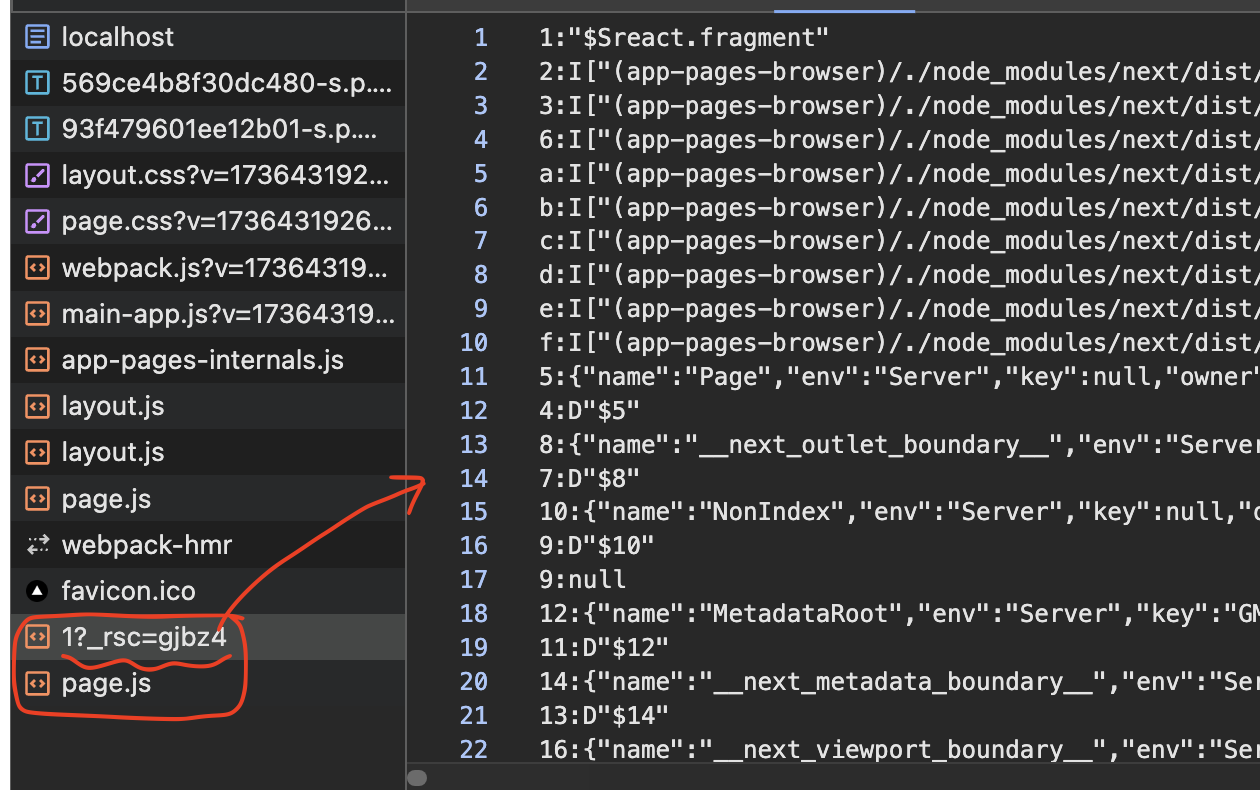
Task: Click line number 10 in the gutter
Action: (x=474, y=343)
